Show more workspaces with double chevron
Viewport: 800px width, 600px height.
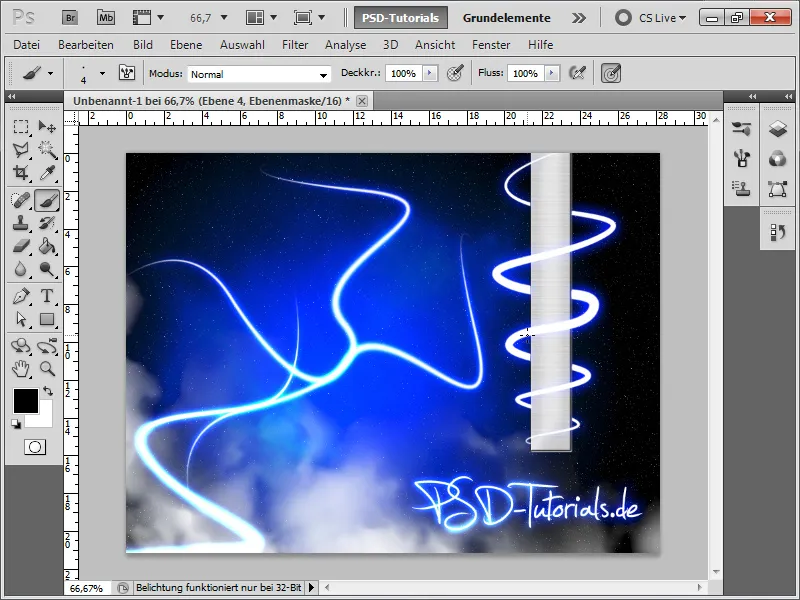tap(579, 18)
